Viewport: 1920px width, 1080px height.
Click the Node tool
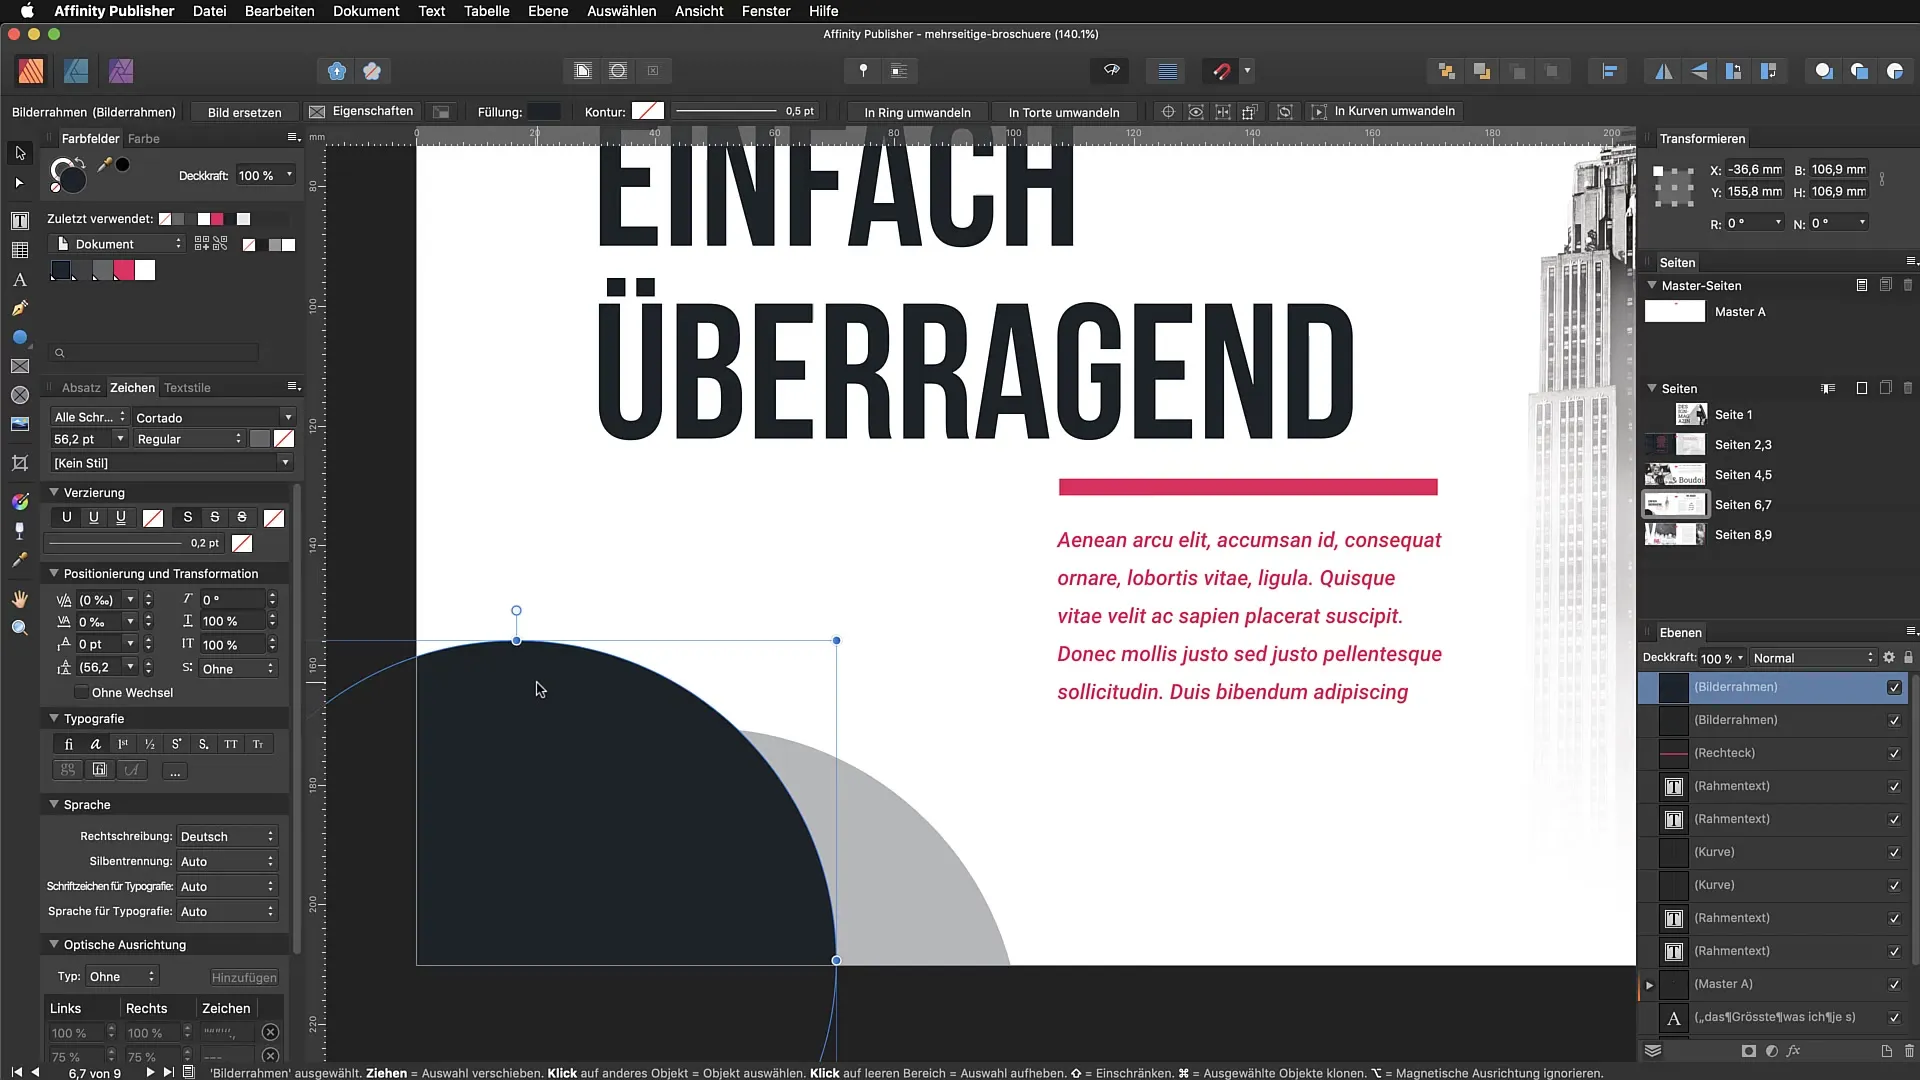pyautogui.click(x=19, y=183)
